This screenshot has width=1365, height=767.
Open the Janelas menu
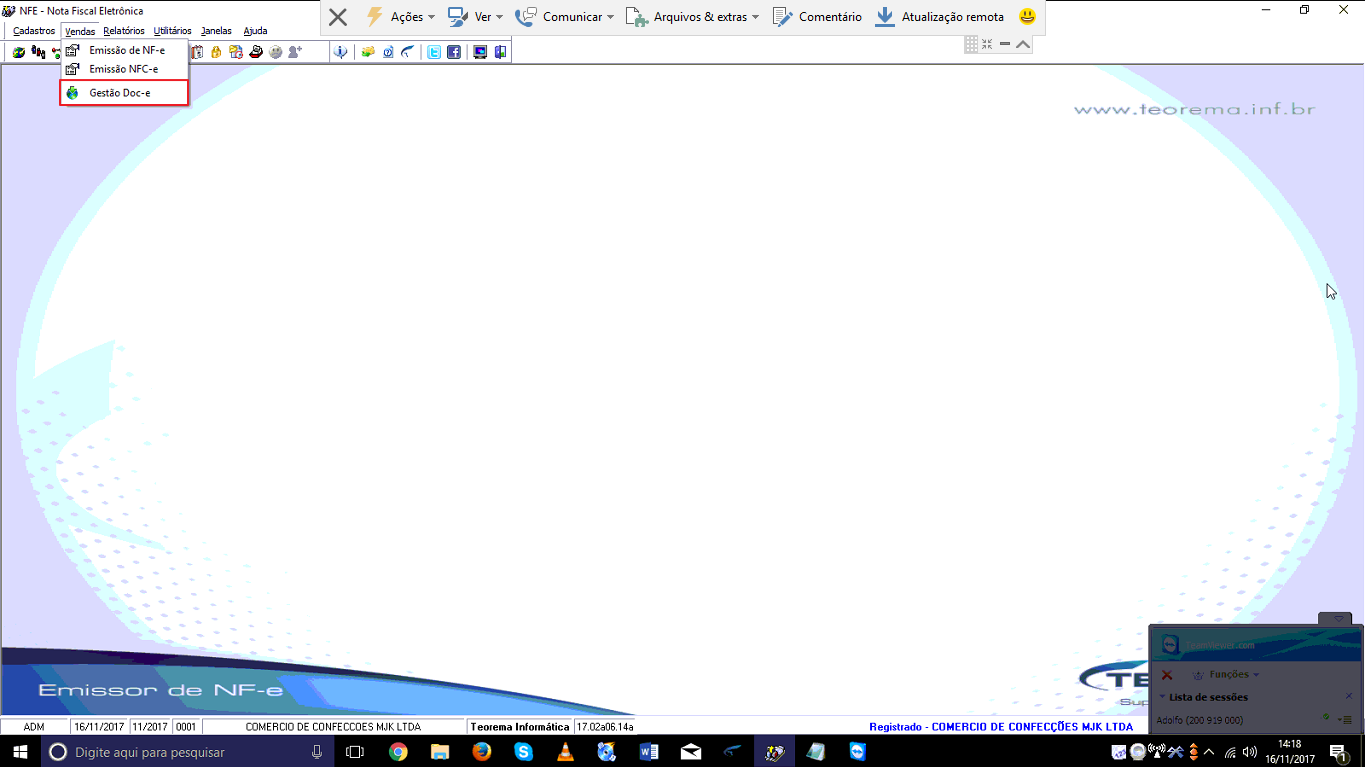[216, 31]
